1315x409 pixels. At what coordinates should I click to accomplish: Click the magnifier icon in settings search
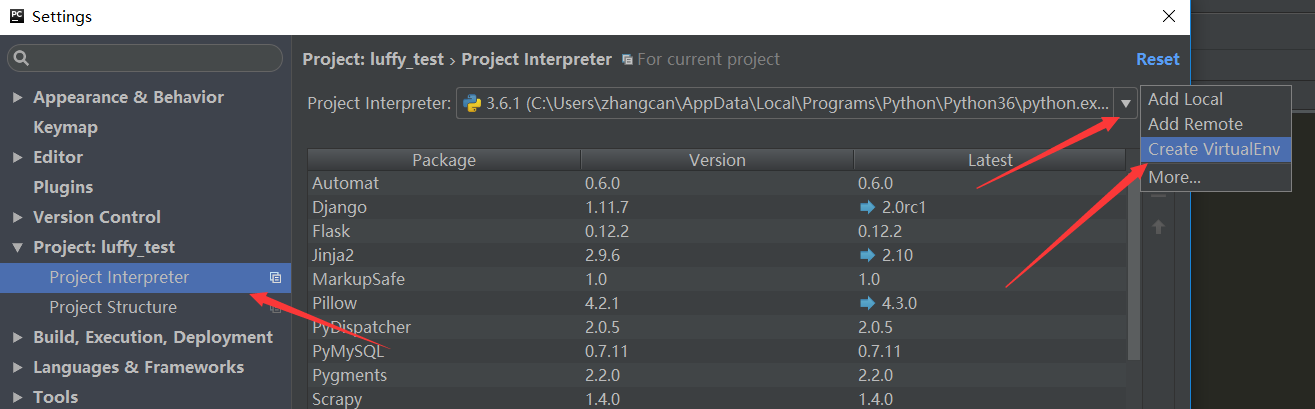(x=22, y=58)
